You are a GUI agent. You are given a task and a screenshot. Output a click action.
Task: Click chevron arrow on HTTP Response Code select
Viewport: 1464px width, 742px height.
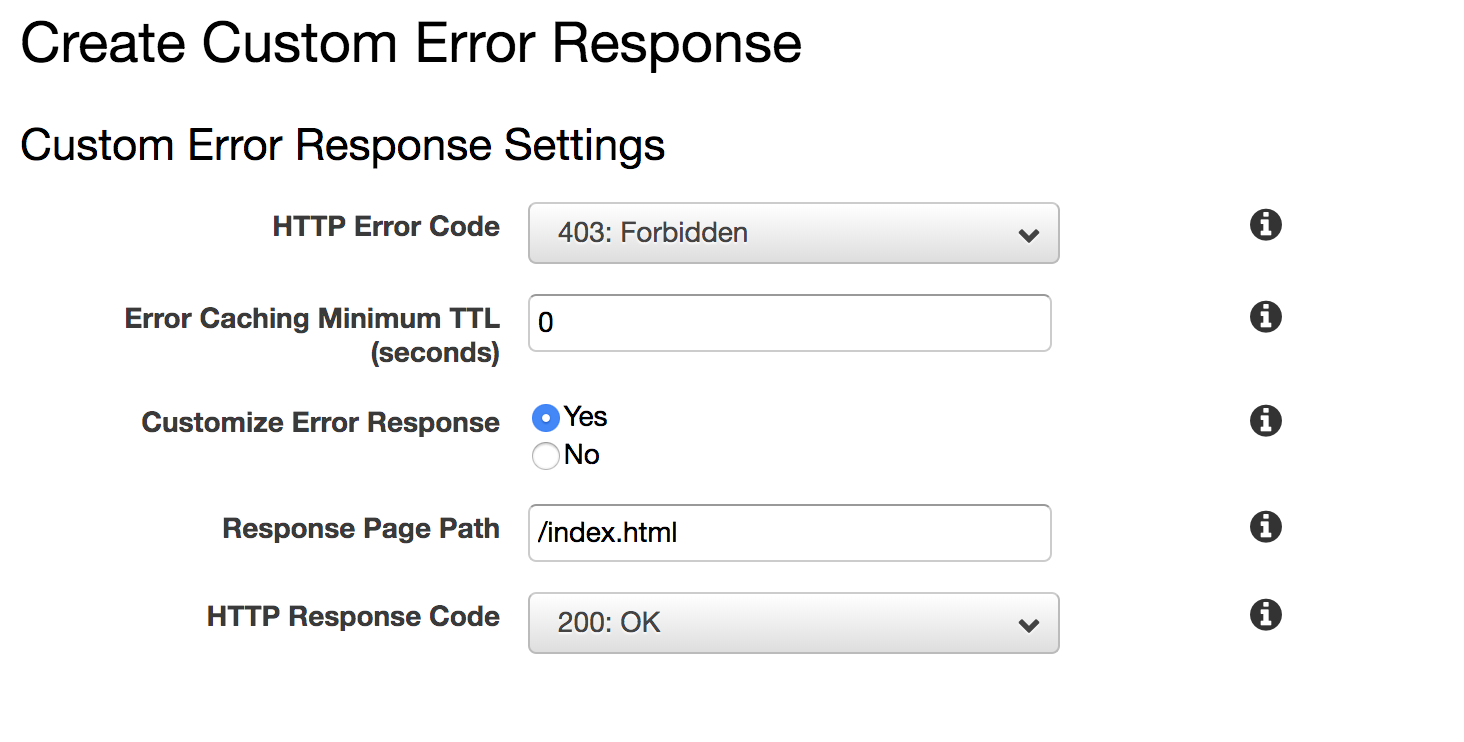coord(1027,626)
